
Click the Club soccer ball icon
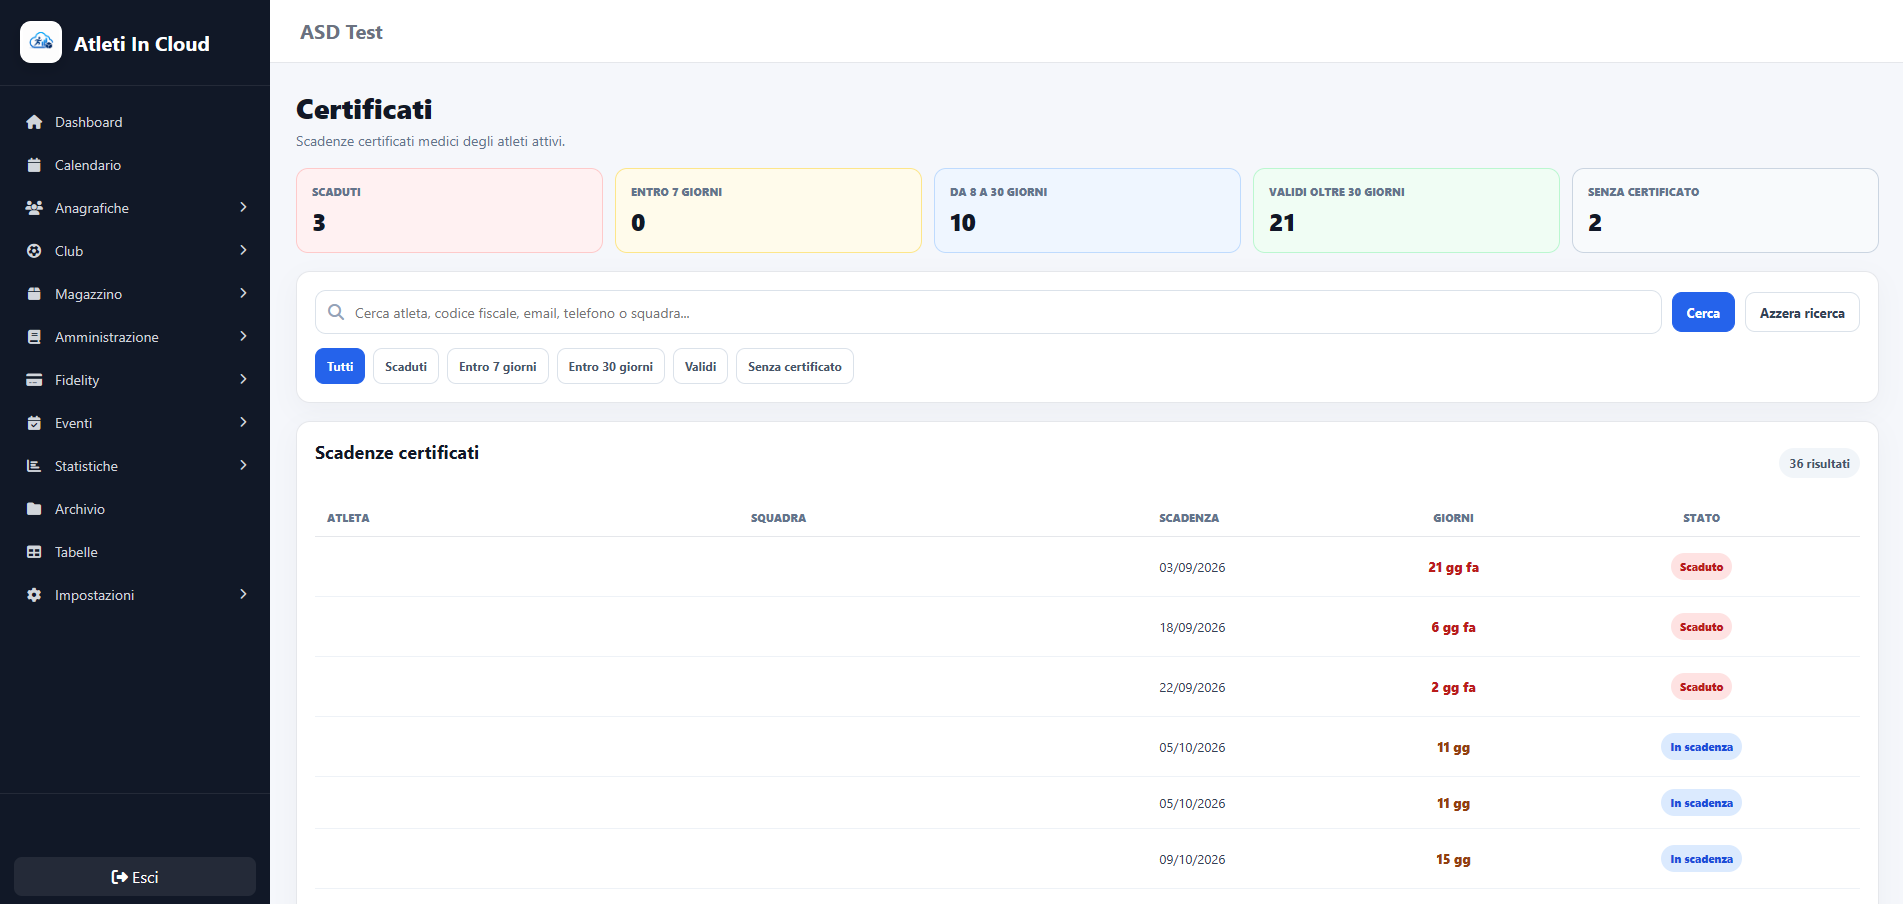coord(34,251)
